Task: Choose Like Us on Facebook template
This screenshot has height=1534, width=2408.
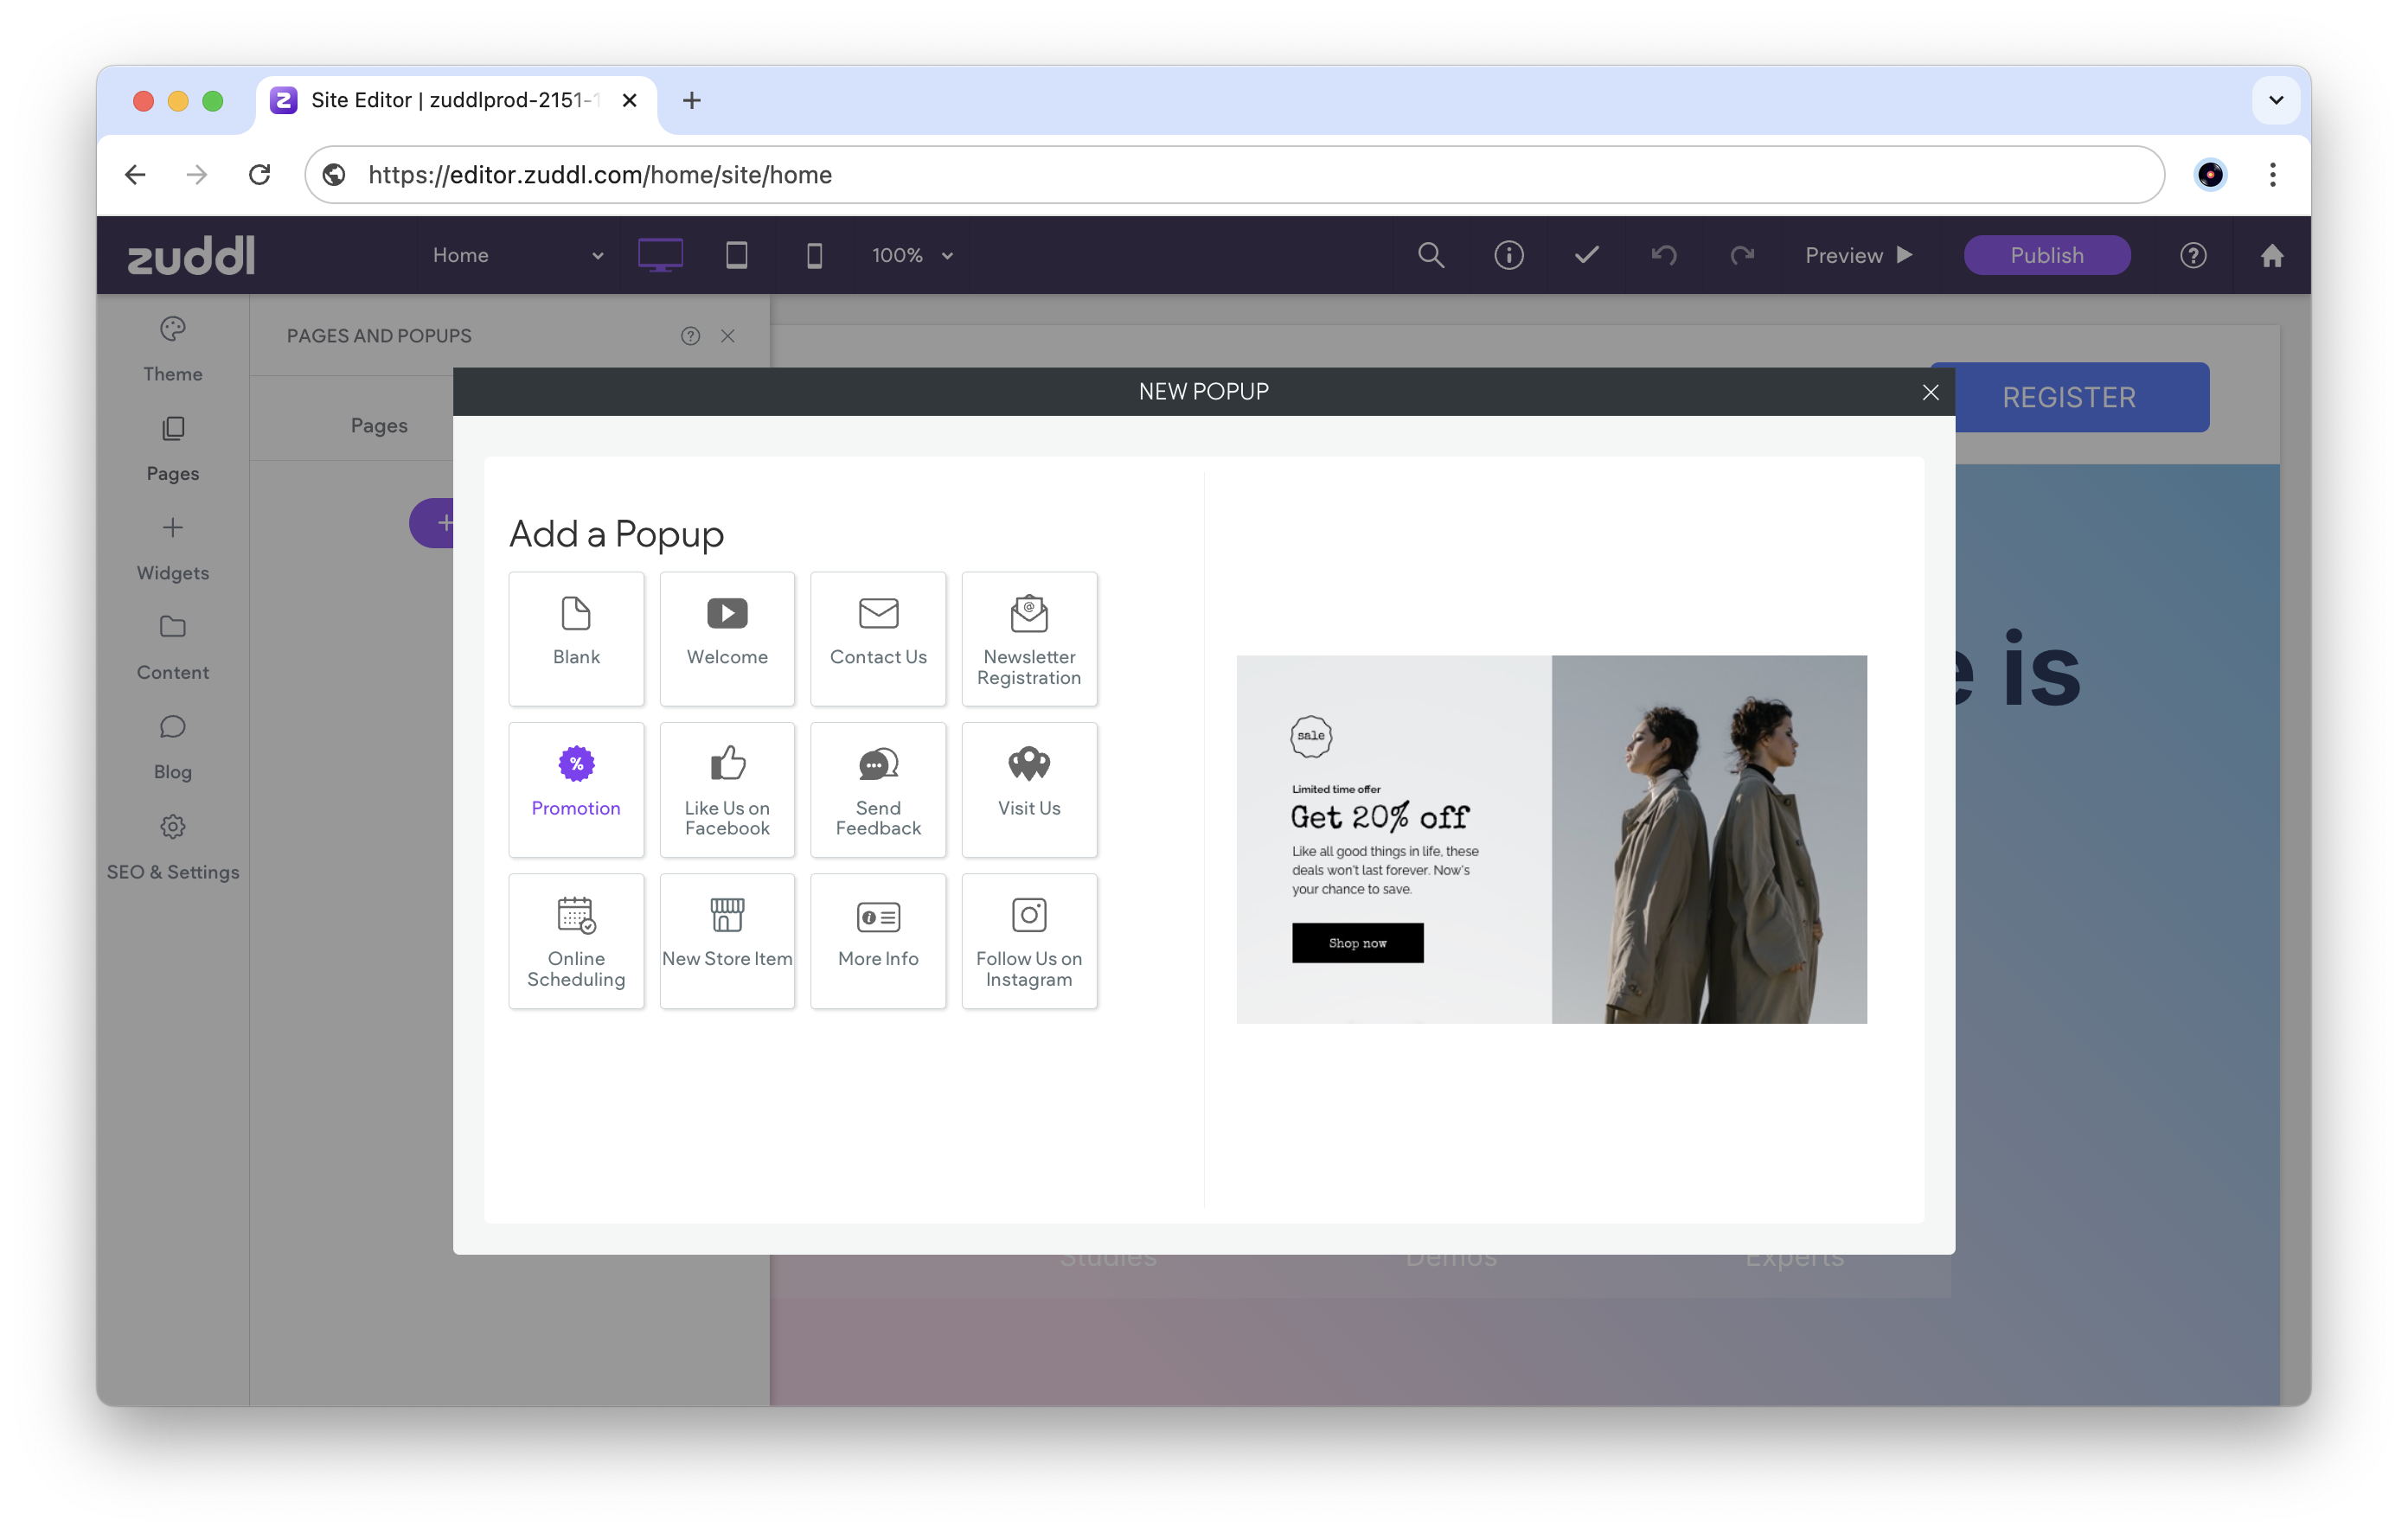Action: click(727, 789)
